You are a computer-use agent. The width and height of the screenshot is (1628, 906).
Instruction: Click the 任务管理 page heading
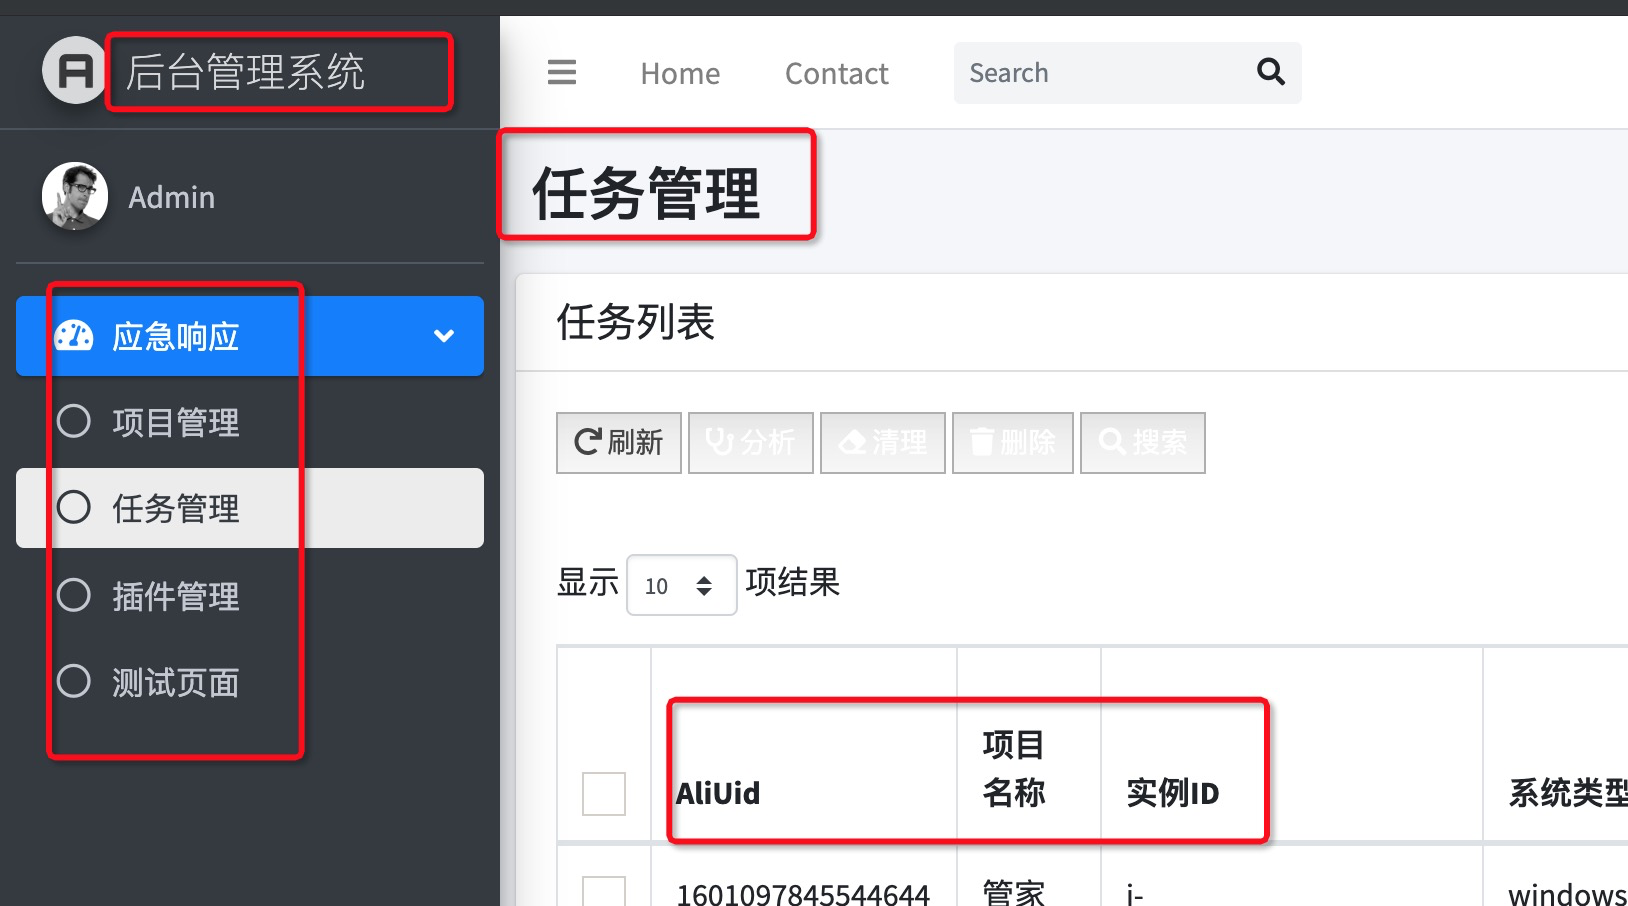pyautogui.click(x=646, y=194)
